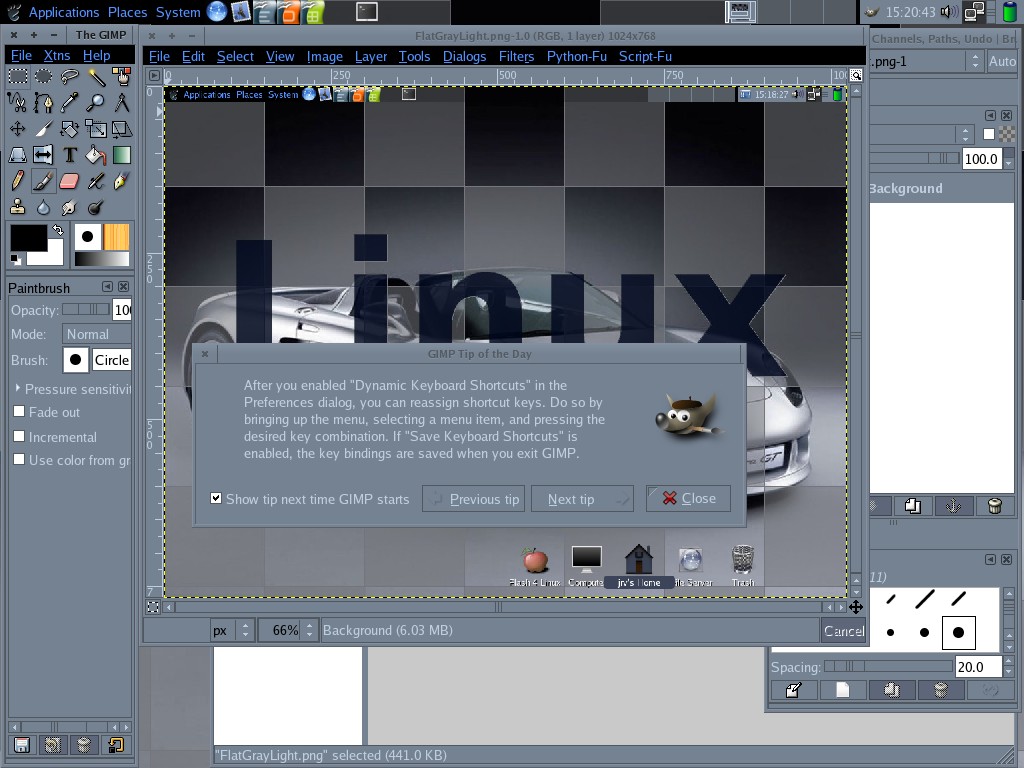This screenshot has height=768, width=1024.
Task: Open the layer mode dropdown in Layers panel
Action: point(921,134)
